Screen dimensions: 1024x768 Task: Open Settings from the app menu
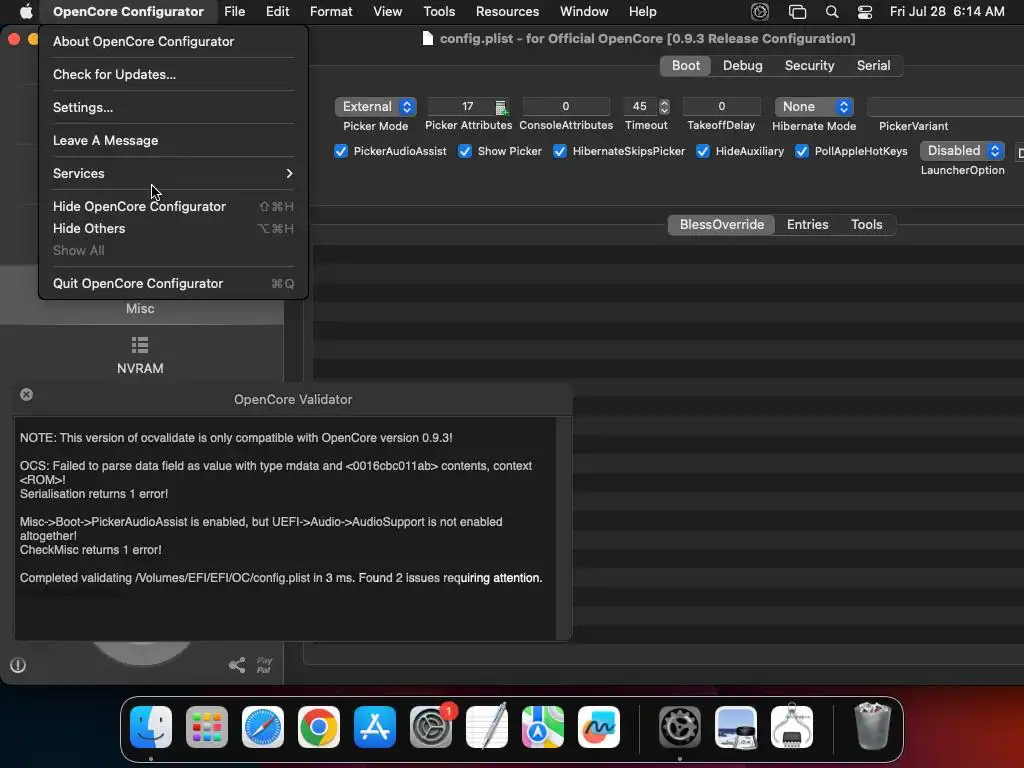pyautogui.click(x=173, y=107)
